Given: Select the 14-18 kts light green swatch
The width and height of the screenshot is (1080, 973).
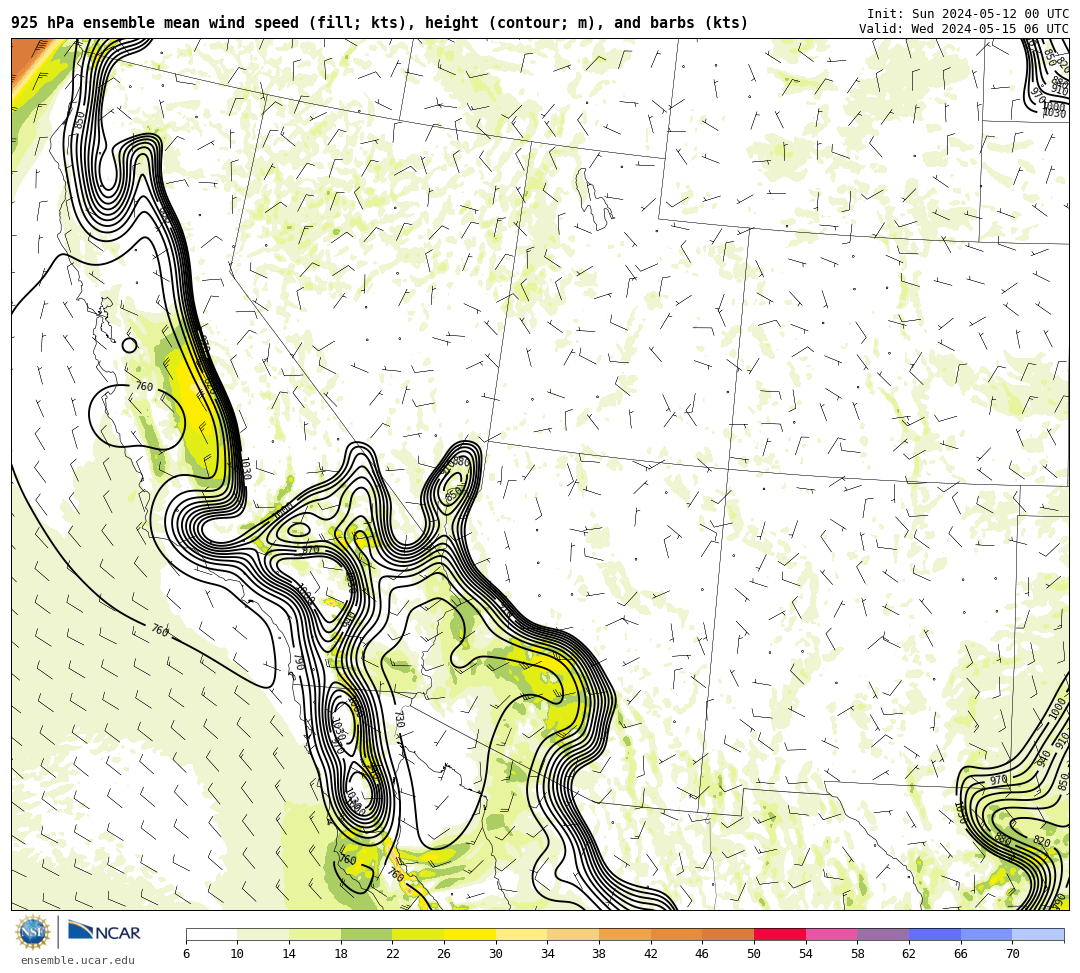Looking at the screenshot, I should coord(315,934).
